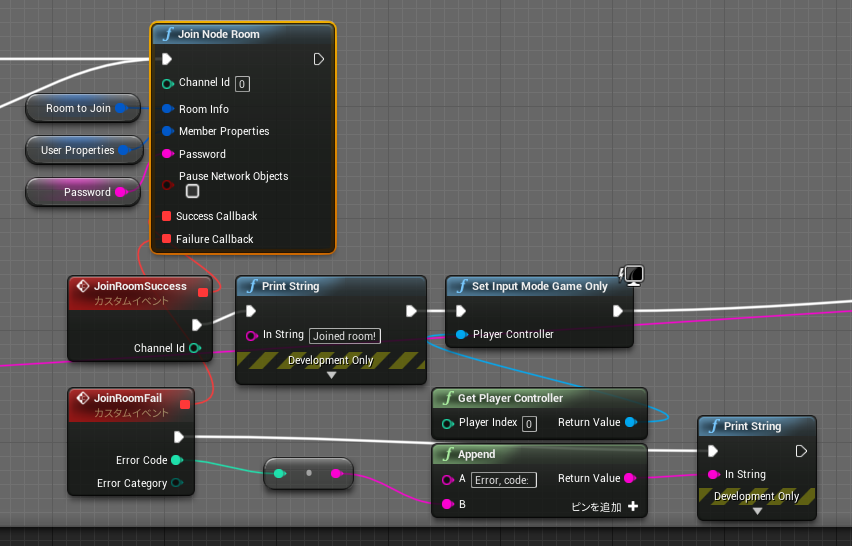Toggle the Pause Network Objects checkbox
The image size is (852, 546).
tap(192, 191)
